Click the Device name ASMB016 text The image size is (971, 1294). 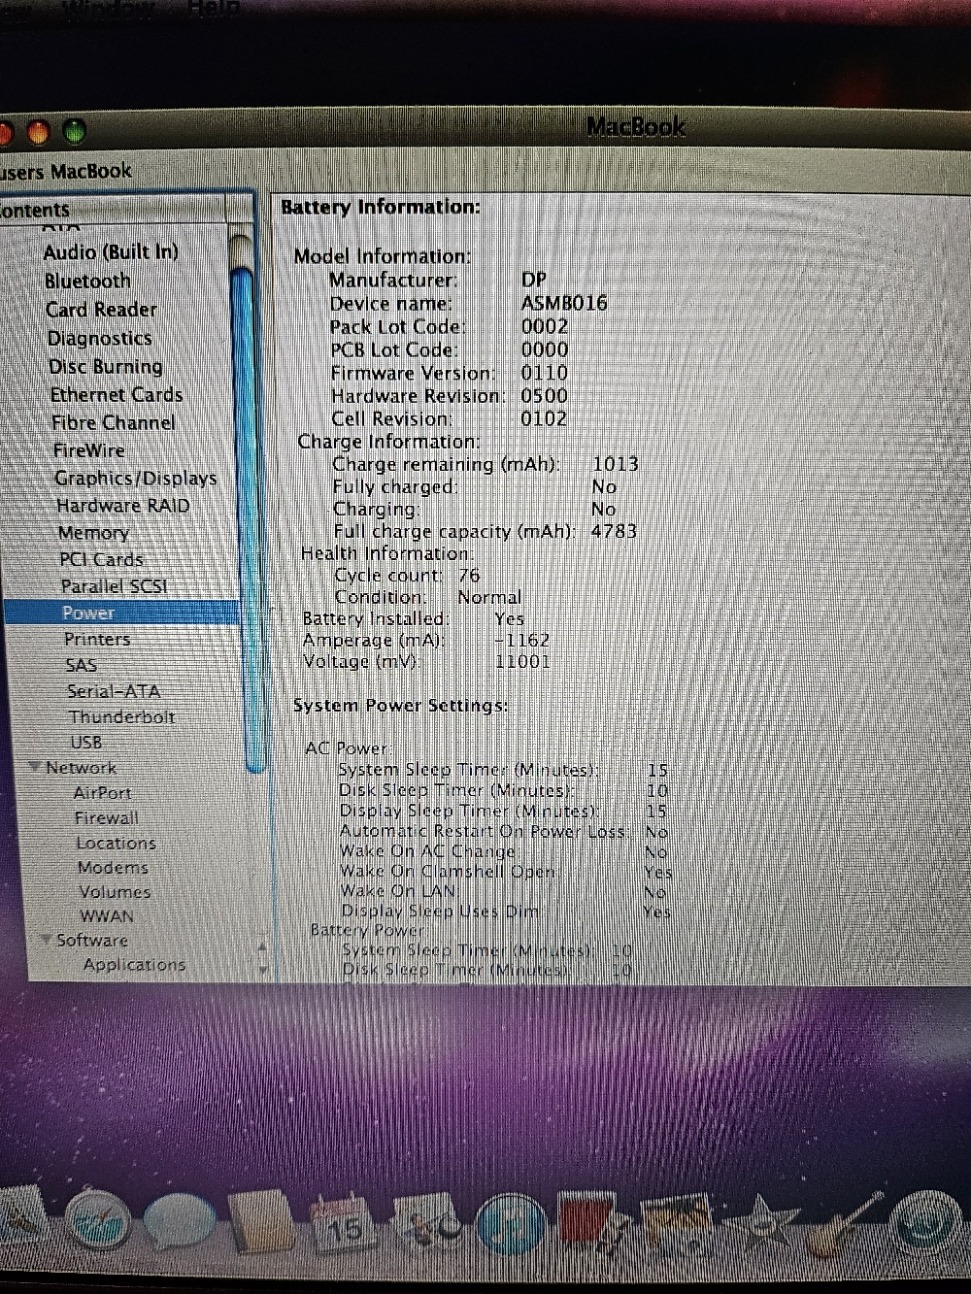click(x=565, y=303)
